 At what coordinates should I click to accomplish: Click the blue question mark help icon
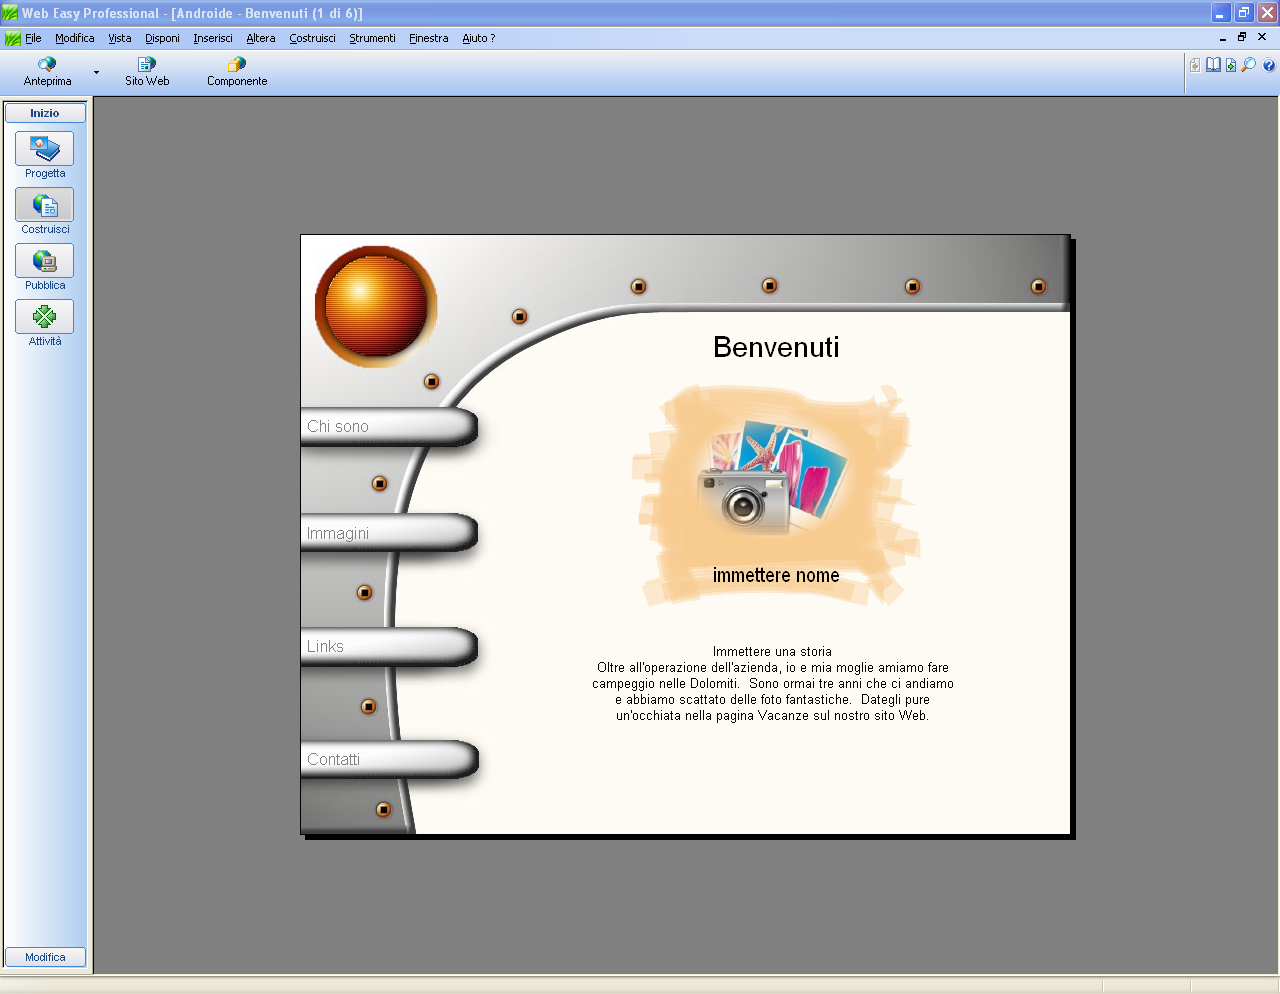click(x=1269, y=66)
